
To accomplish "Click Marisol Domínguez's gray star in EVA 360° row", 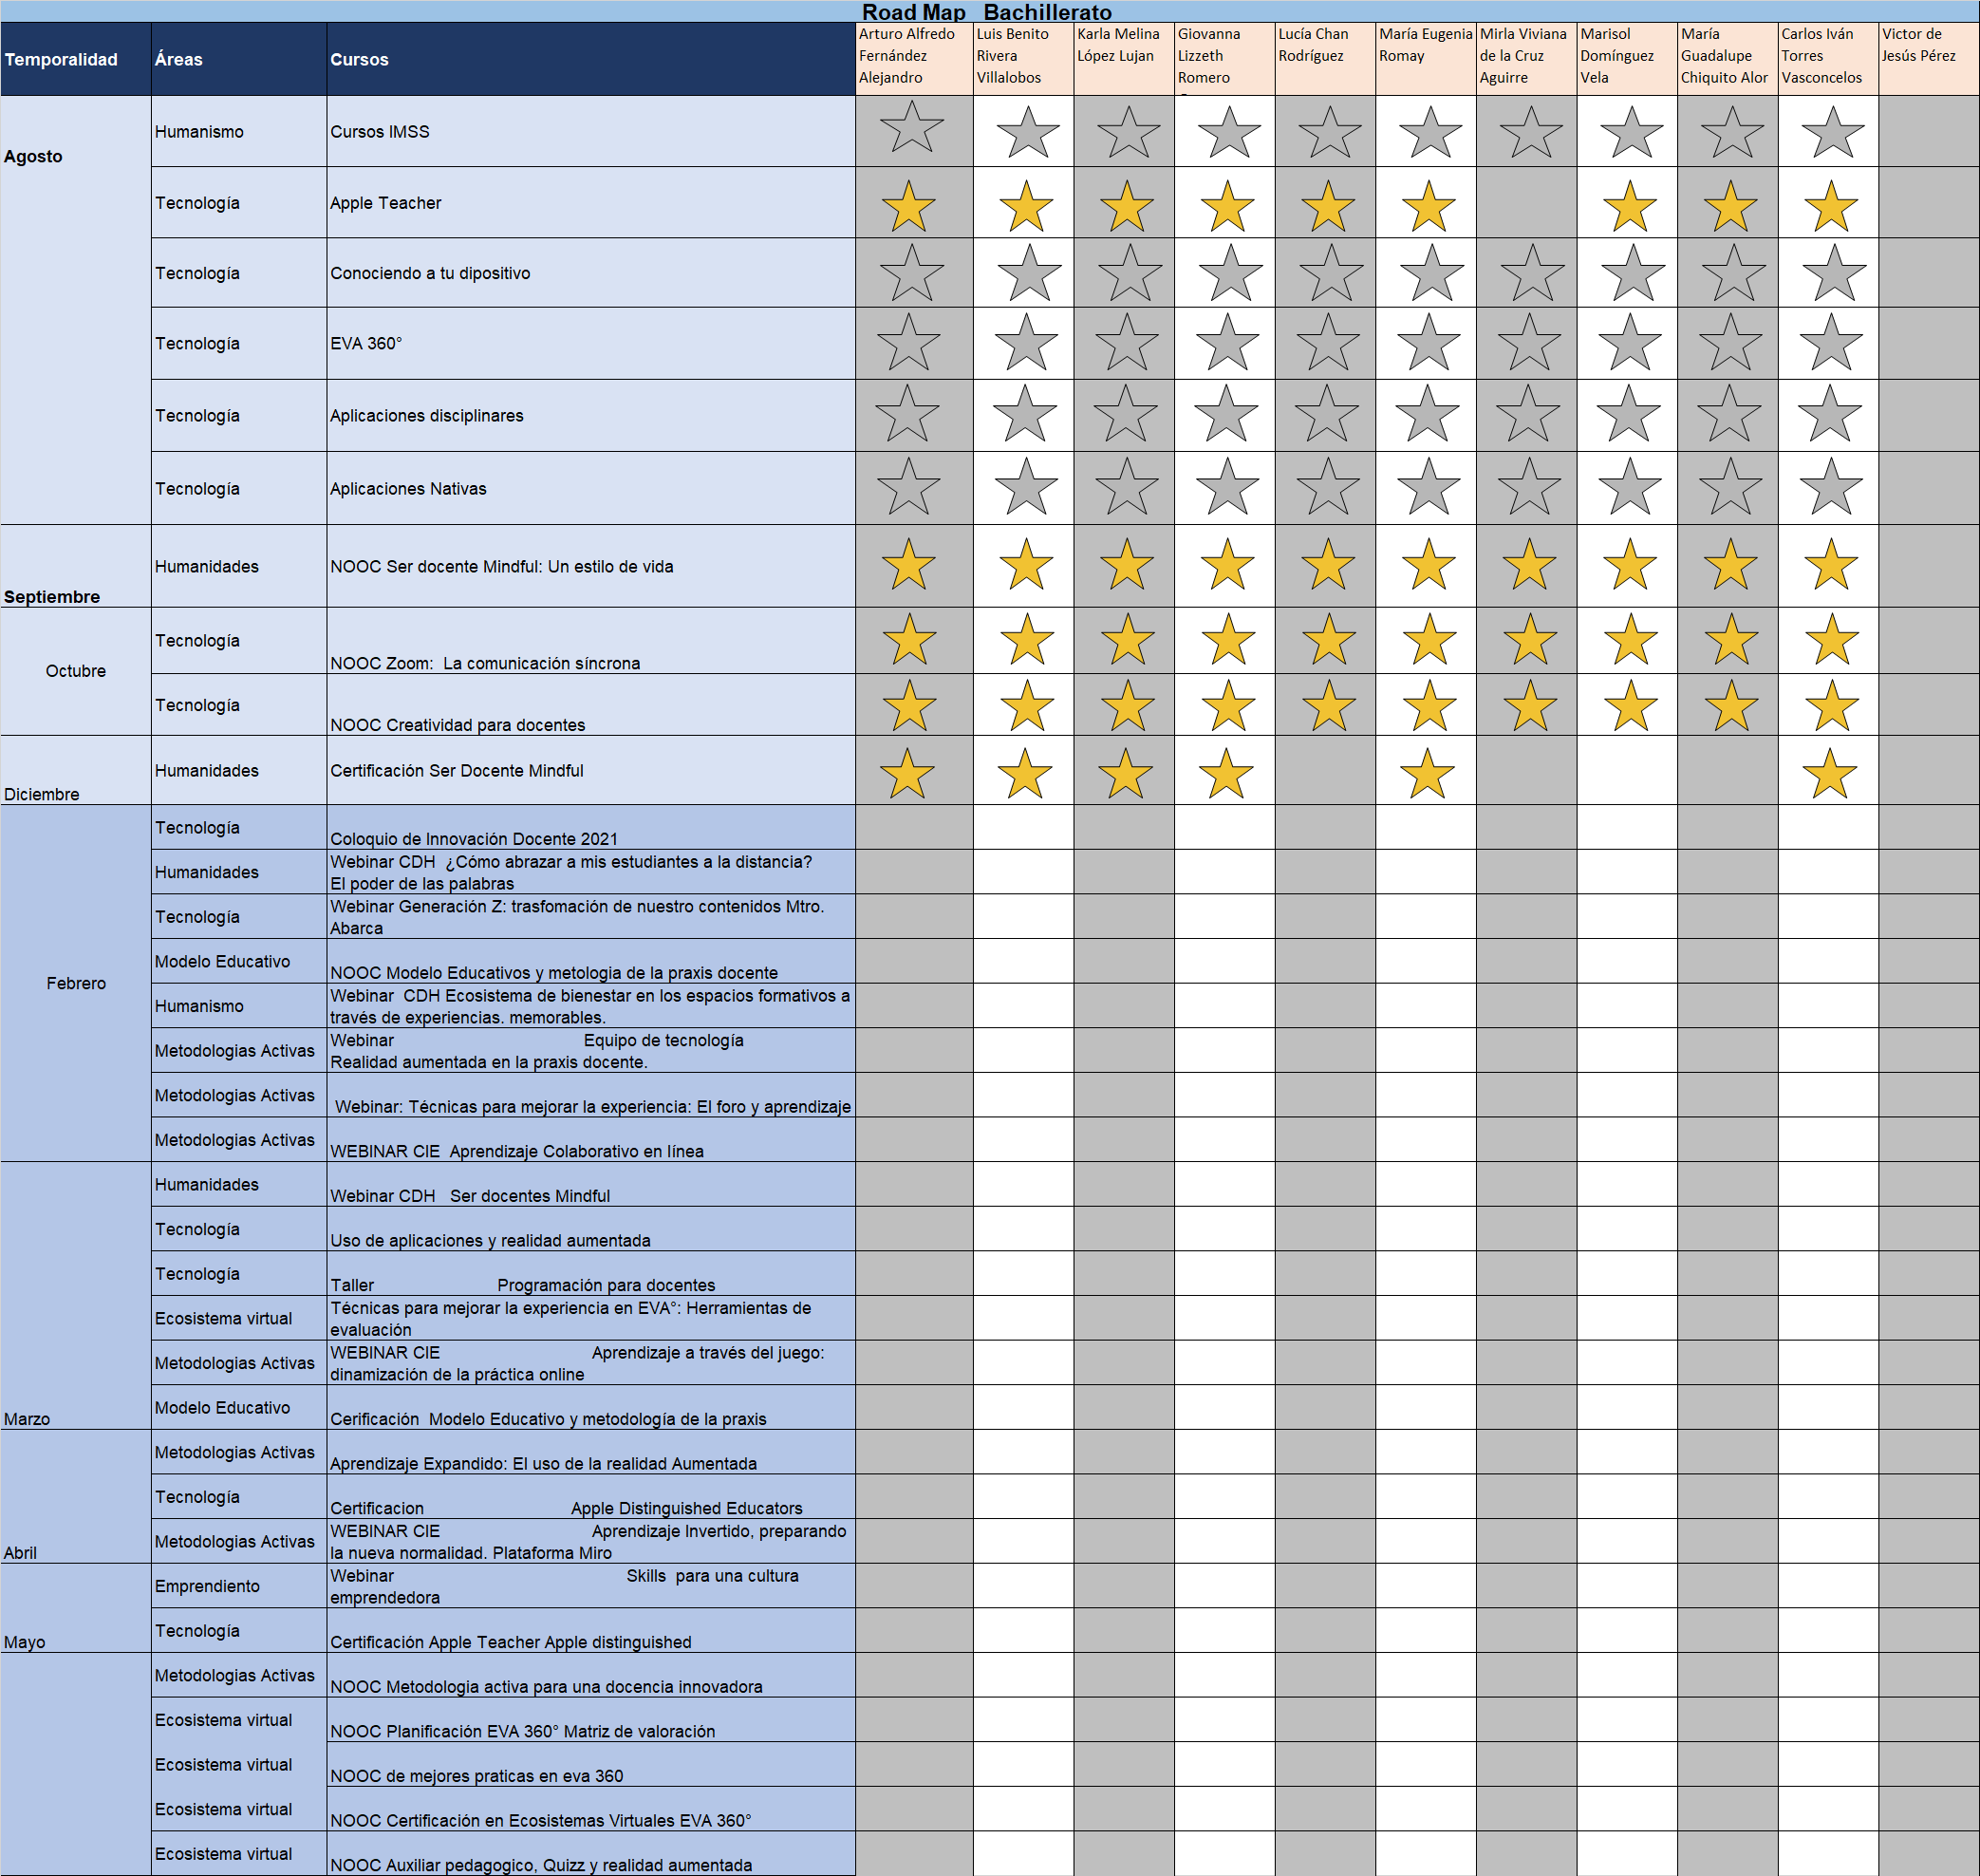I will [x=1630, y=342].
